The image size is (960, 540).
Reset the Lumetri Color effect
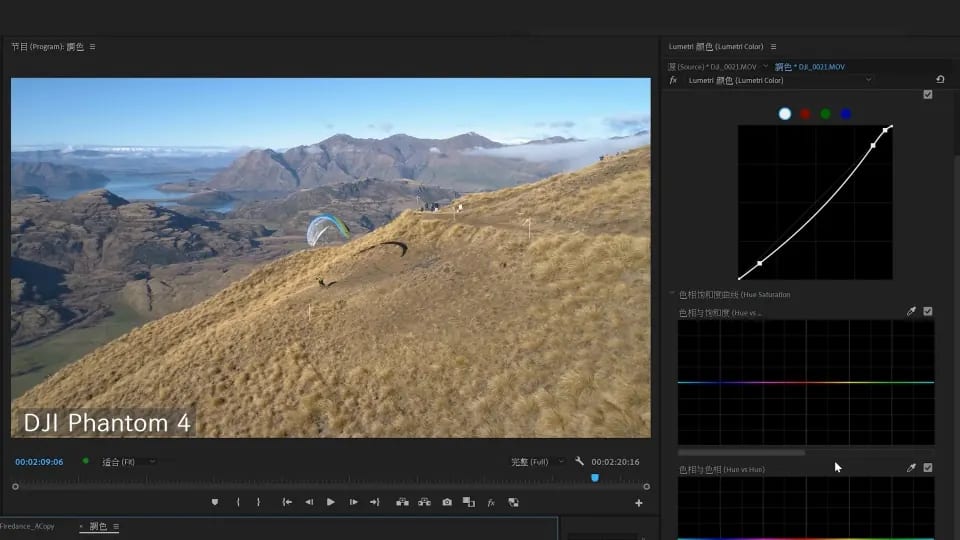(x=940, y=80)
